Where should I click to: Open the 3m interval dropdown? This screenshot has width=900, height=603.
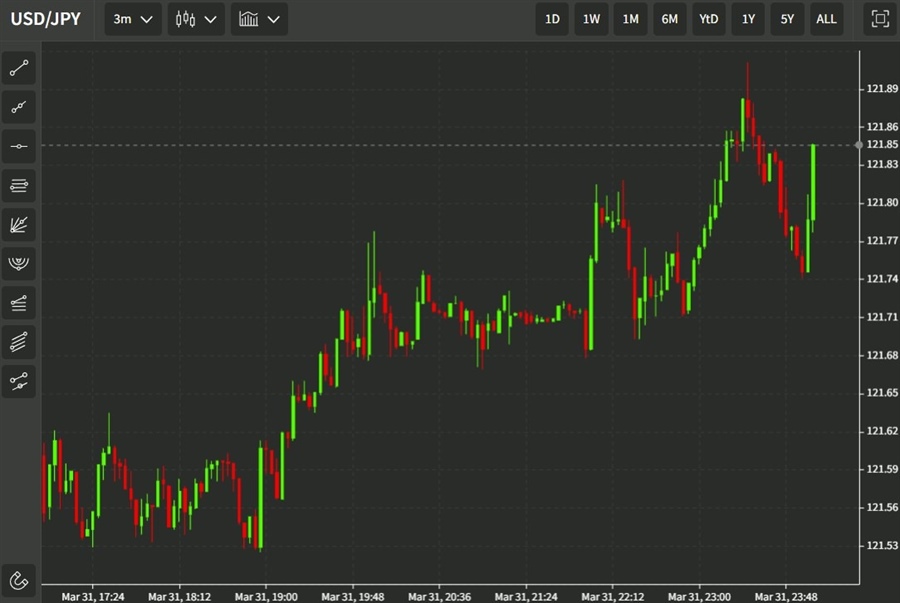click(133, 19)
